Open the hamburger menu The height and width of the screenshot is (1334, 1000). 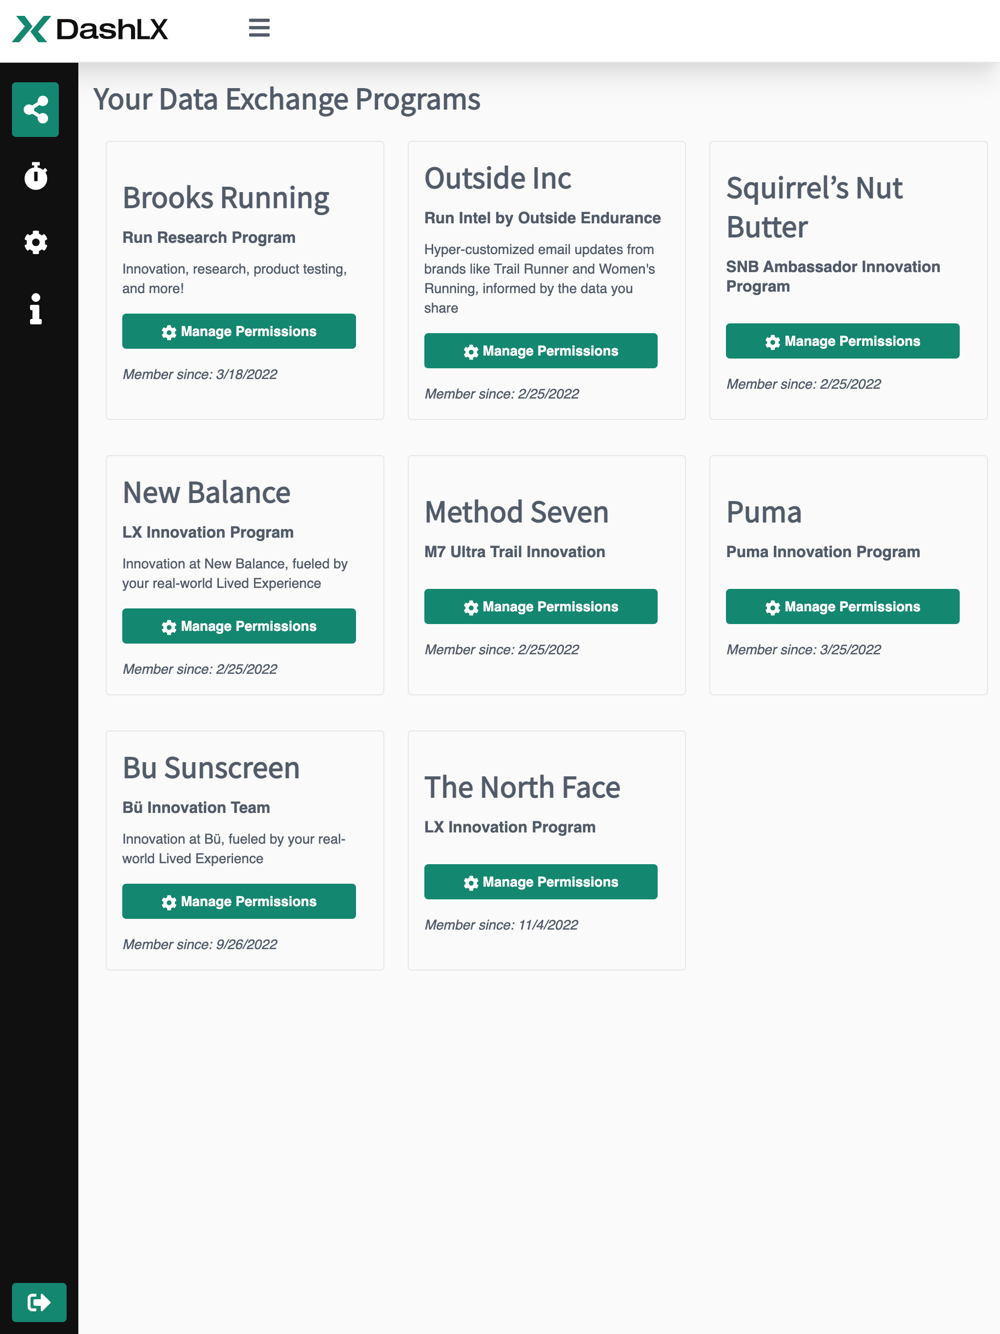(x=259, y=28)
